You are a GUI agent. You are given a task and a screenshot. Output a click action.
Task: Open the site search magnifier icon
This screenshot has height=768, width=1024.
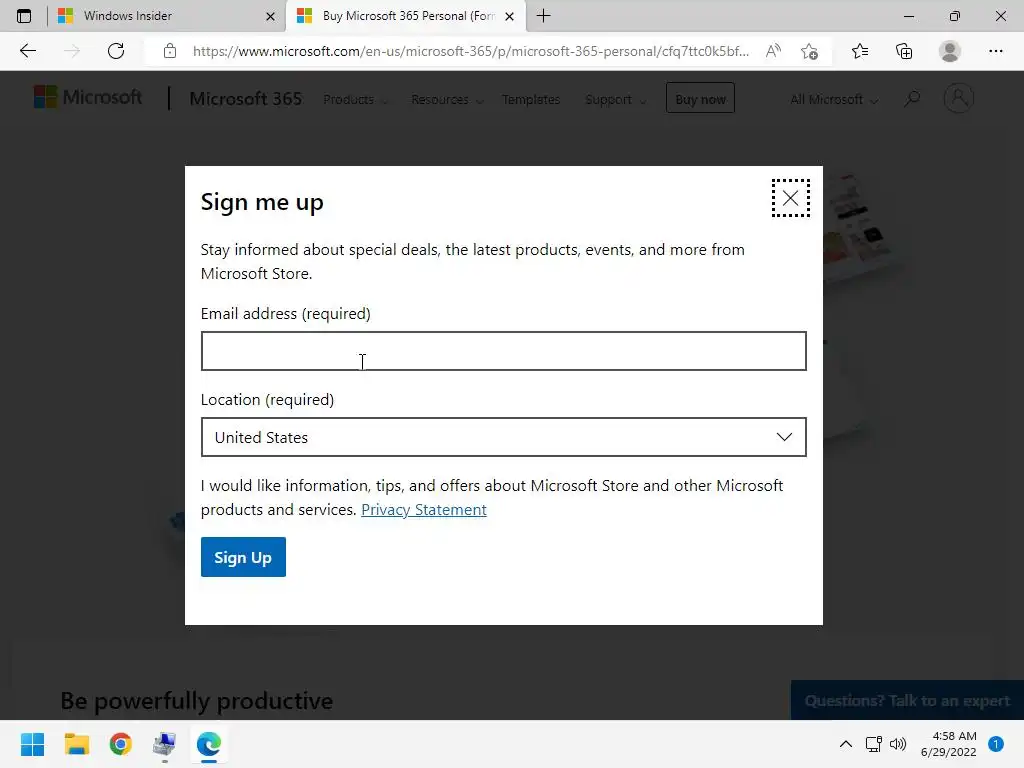point(912,99)
